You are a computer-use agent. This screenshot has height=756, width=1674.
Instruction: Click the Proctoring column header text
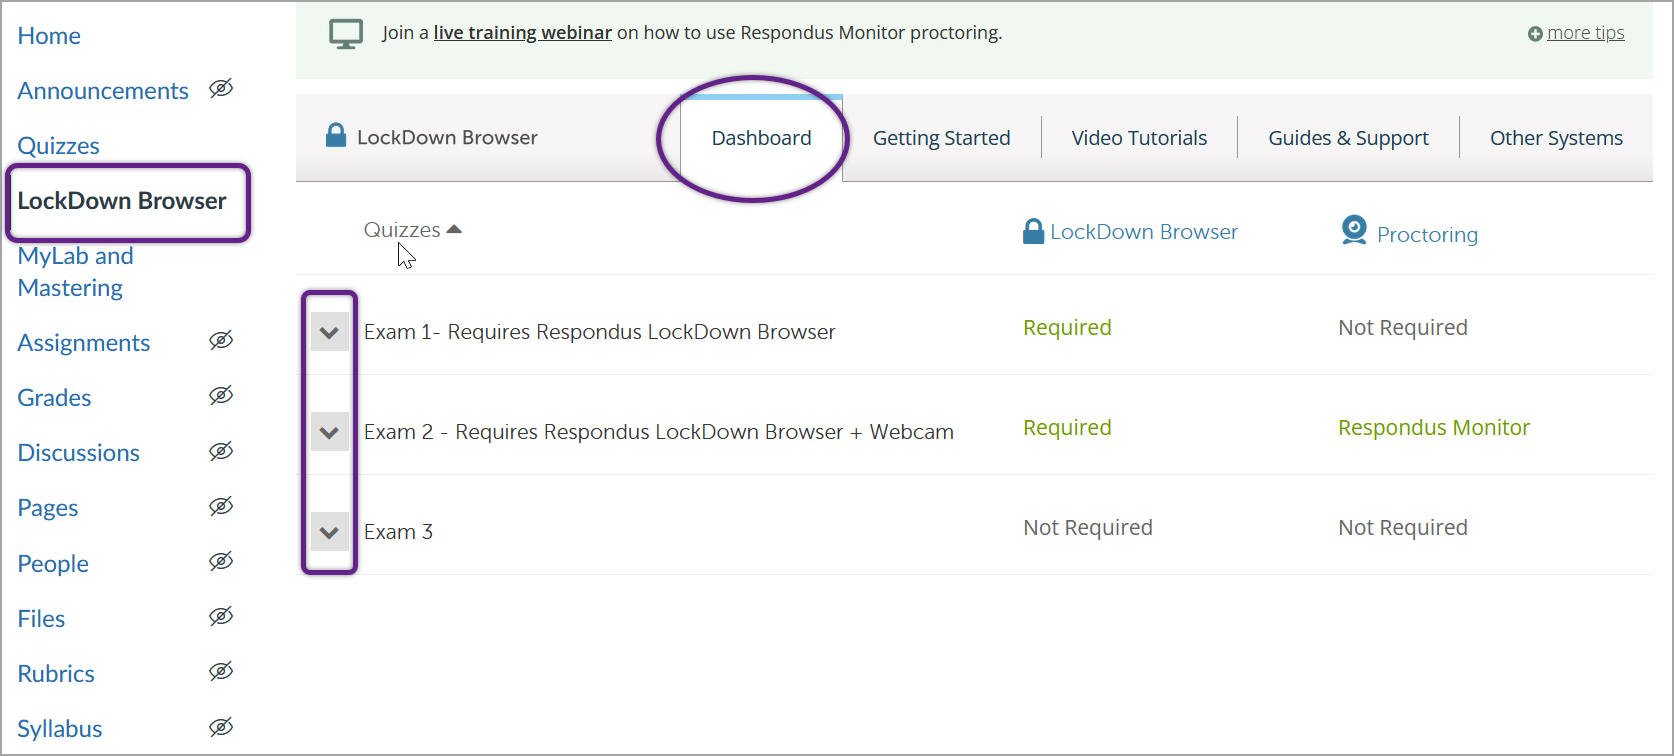[1427, 235]
